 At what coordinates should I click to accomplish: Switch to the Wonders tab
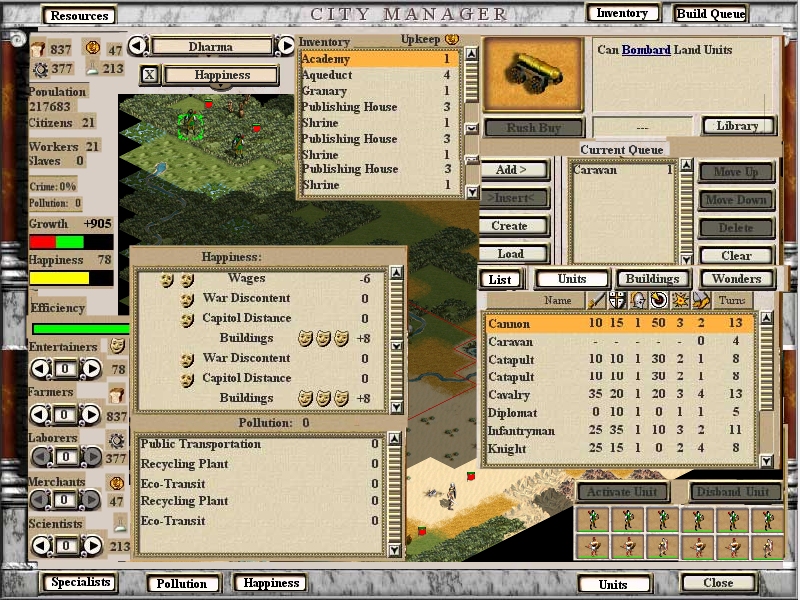click(736, 279)
